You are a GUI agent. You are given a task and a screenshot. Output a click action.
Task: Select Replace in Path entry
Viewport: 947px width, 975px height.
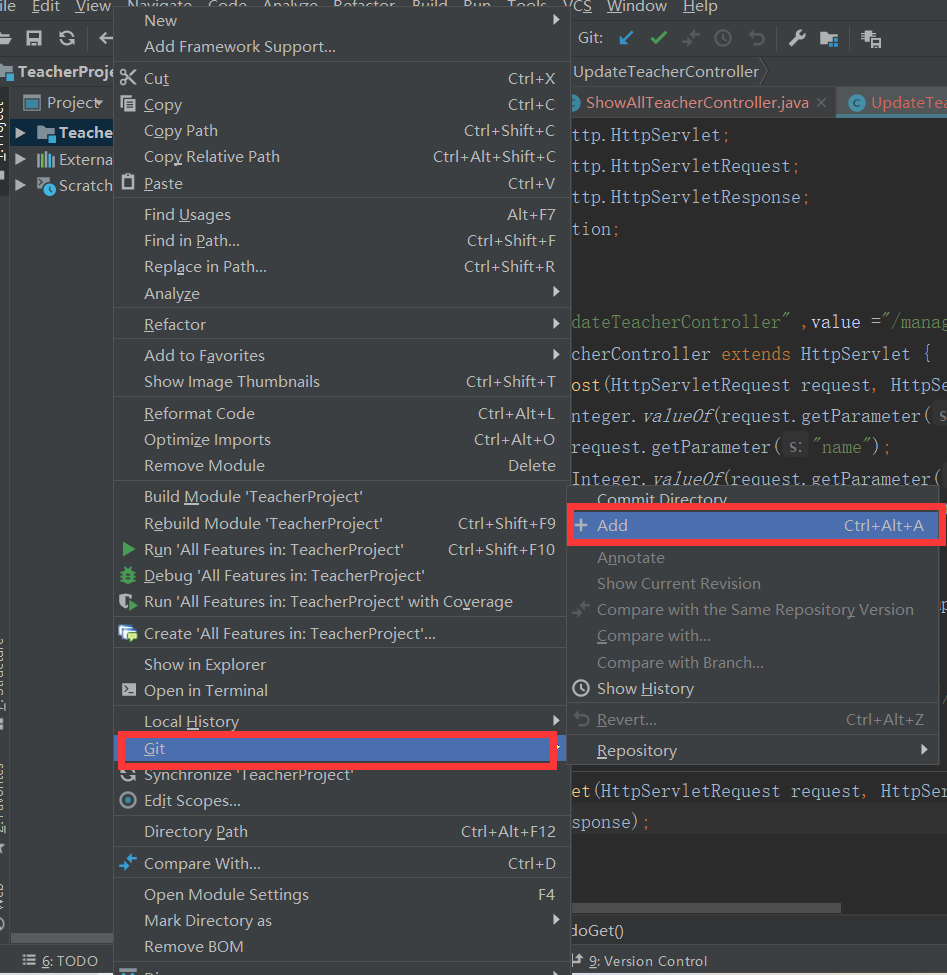pyautogui.click(x=342, y=267)
